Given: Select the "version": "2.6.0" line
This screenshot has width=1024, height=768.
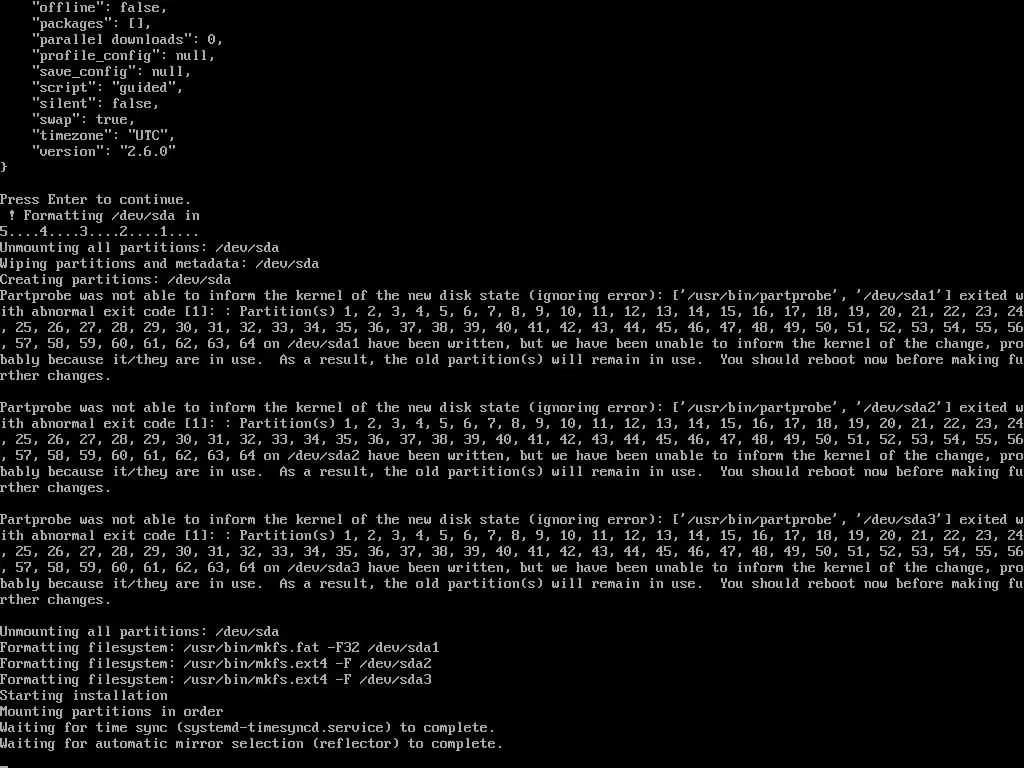Looking at the screenshot, I should [104, 151].
